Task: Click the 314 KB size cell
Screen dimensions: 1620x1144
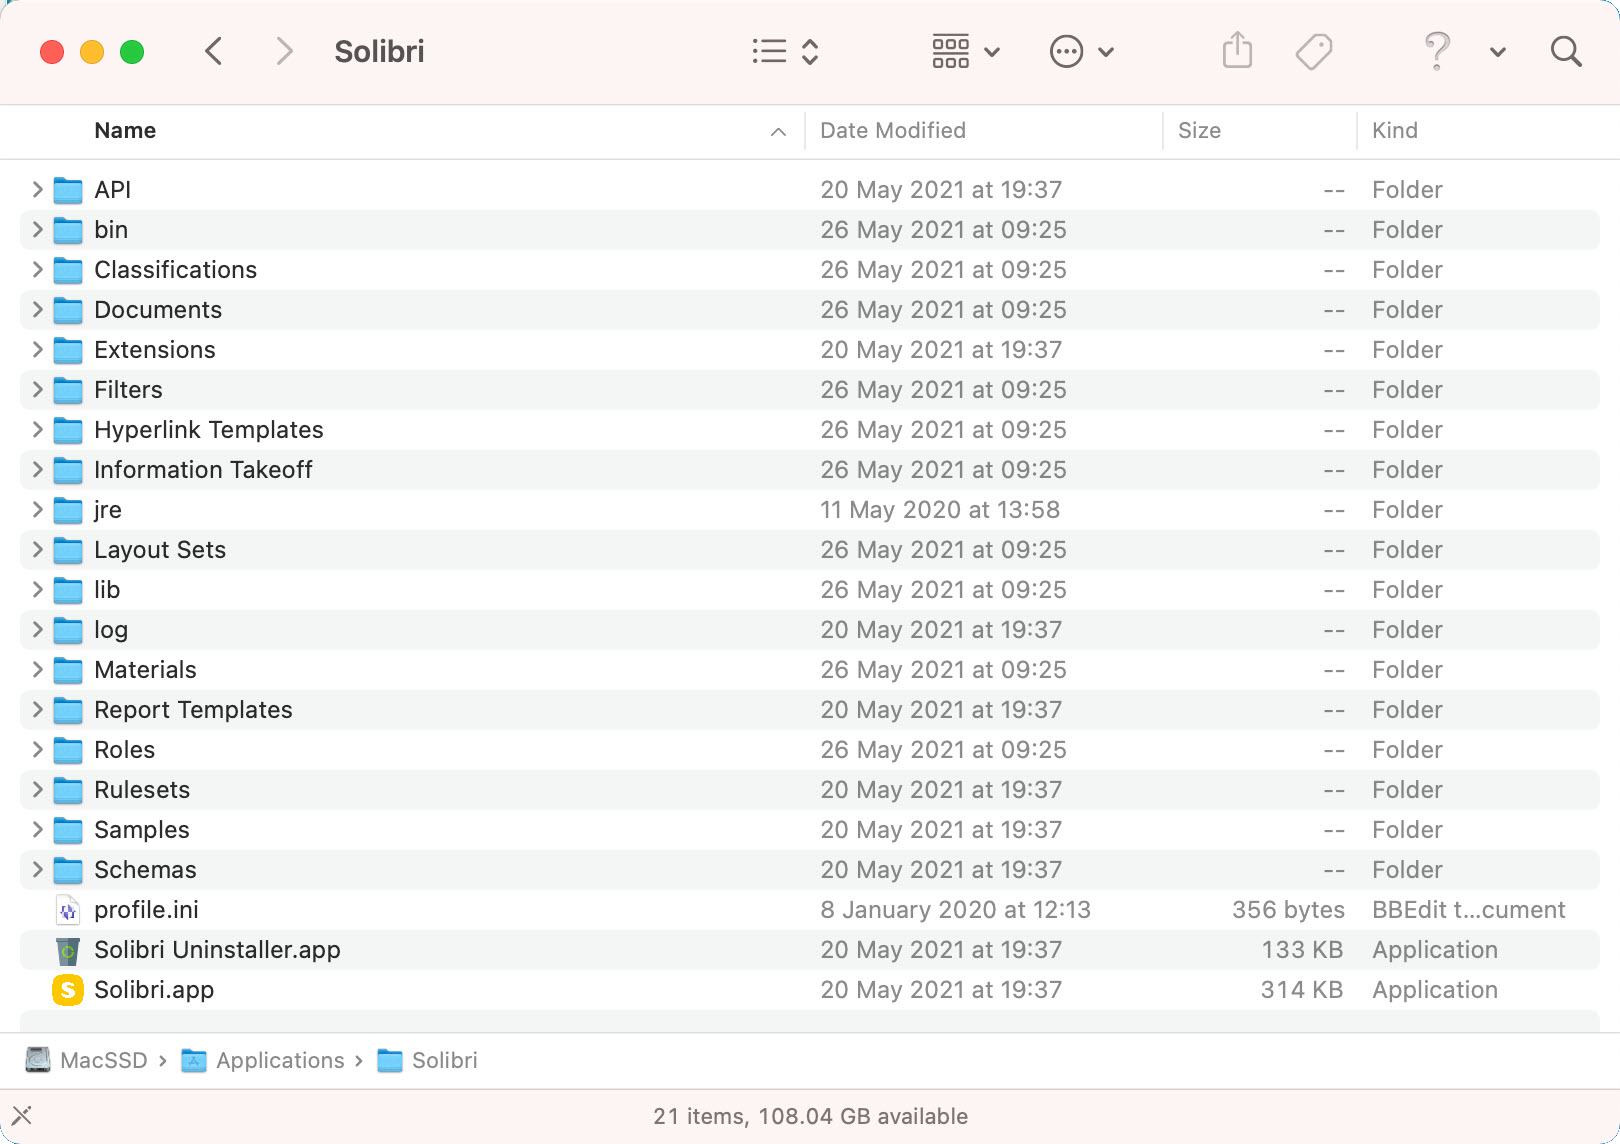Action: pyautogui.click(x=1302, y=989)
